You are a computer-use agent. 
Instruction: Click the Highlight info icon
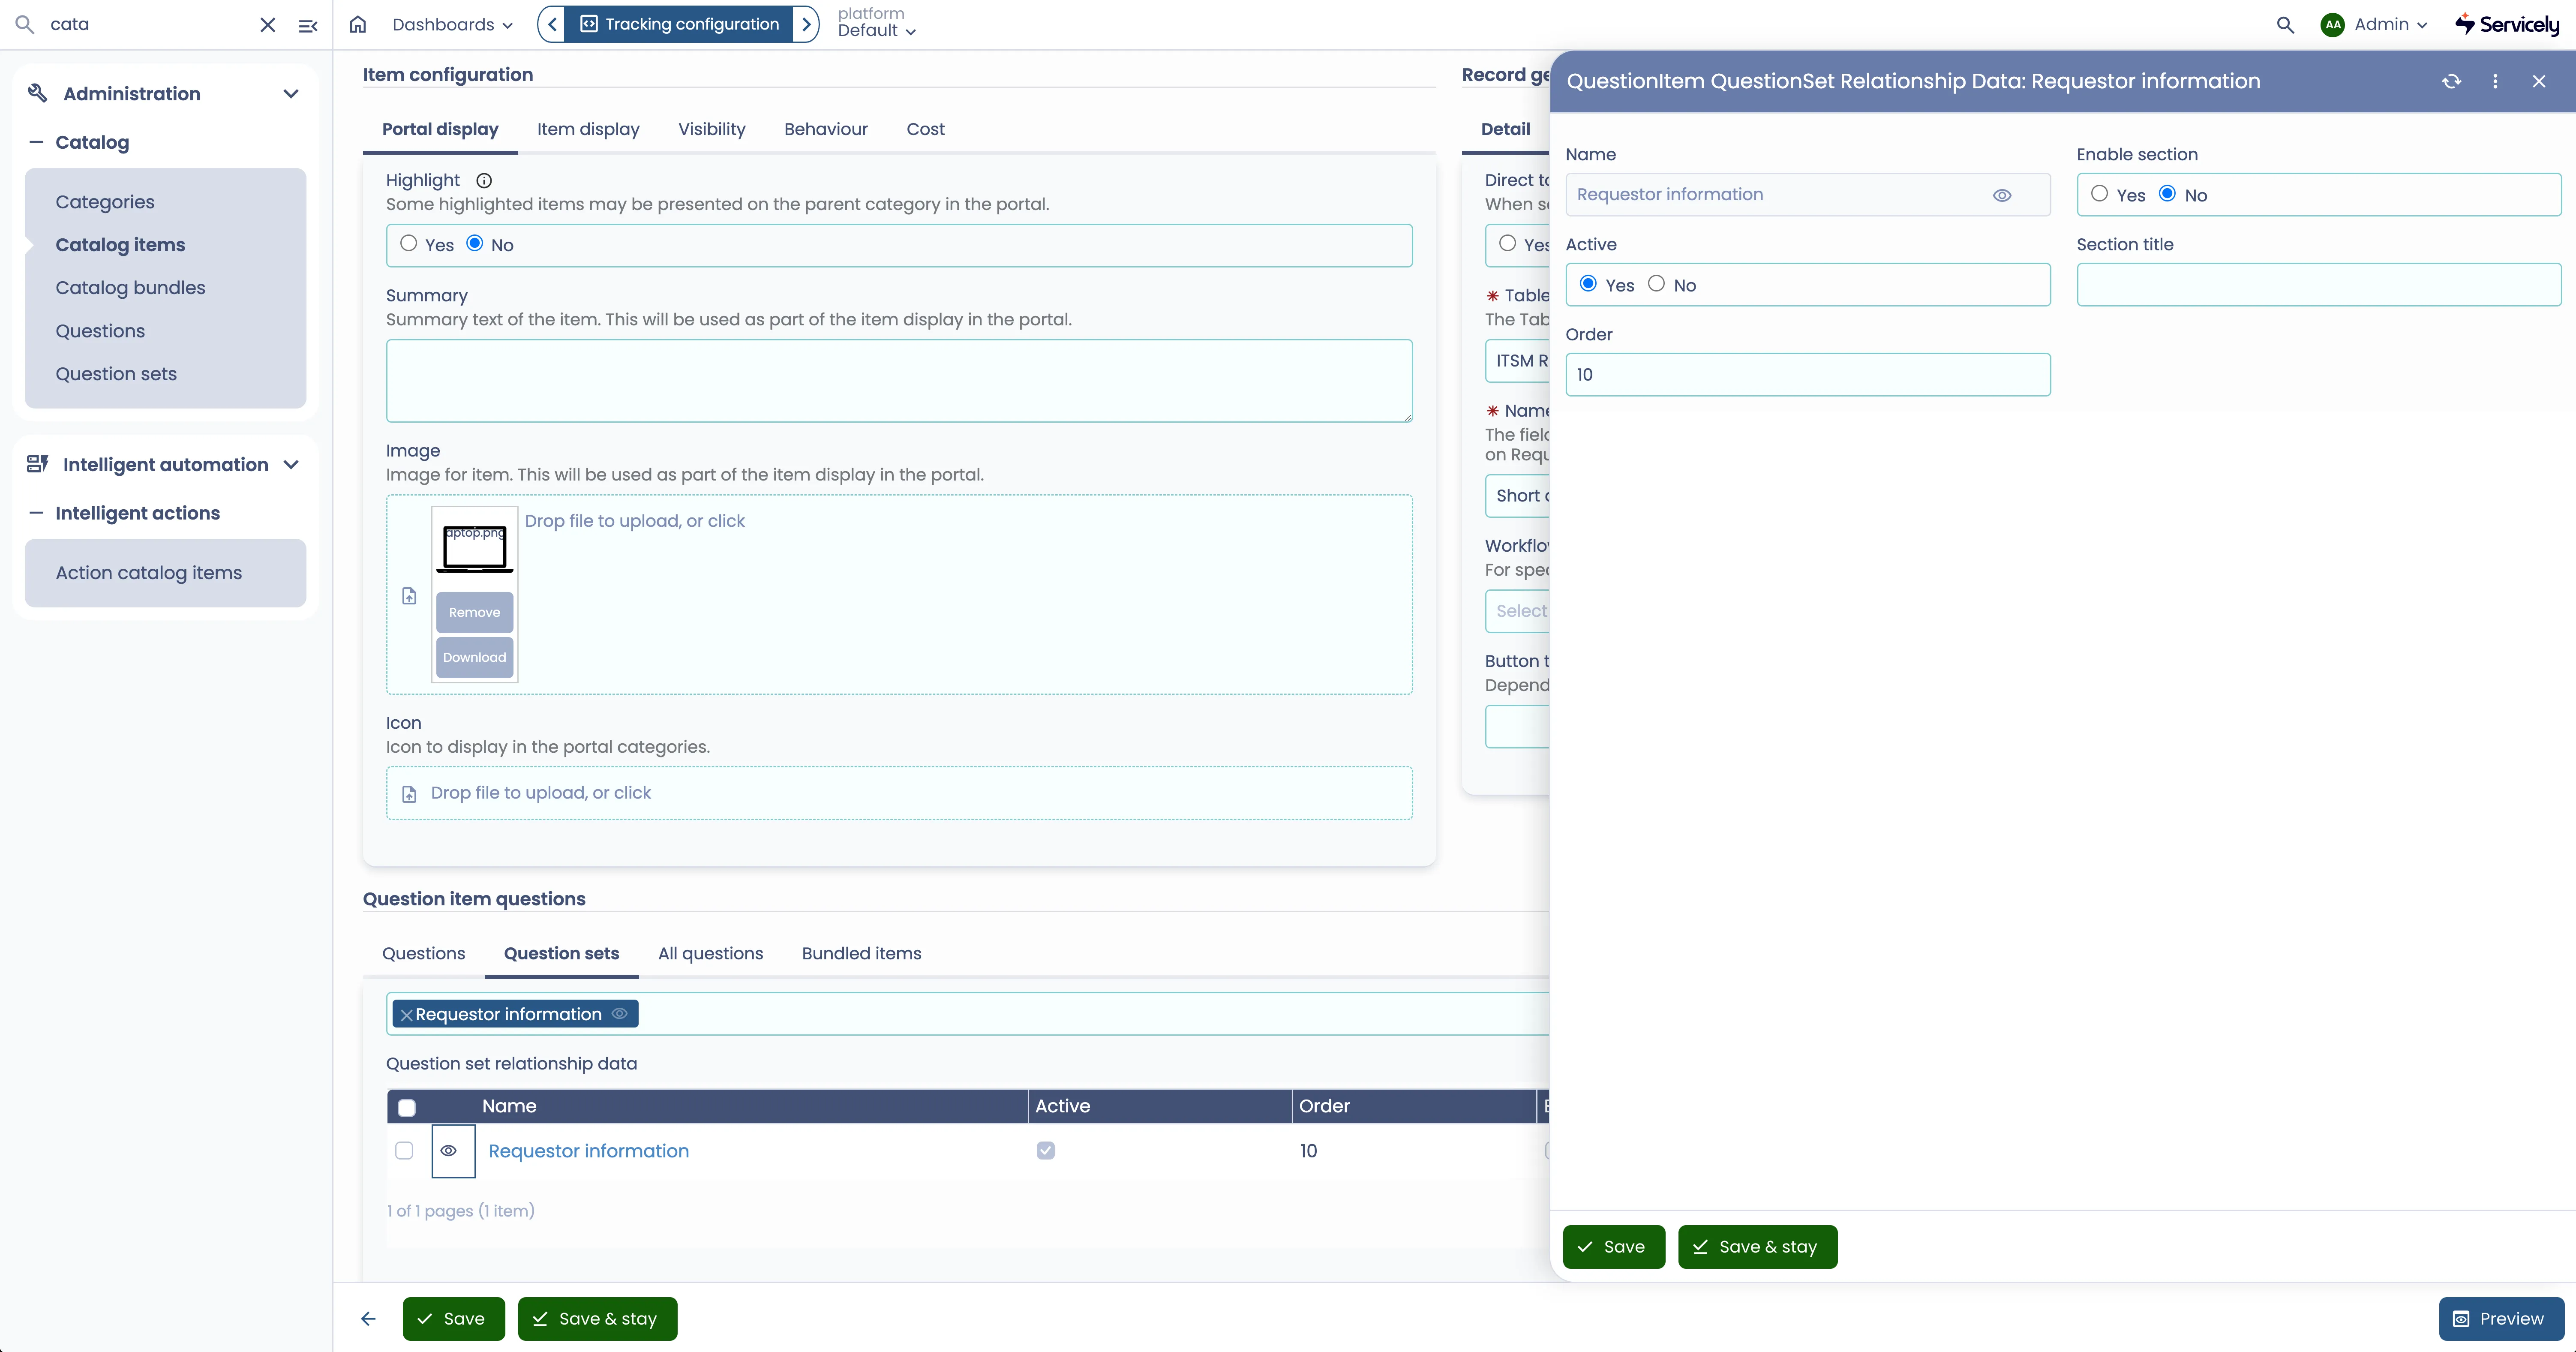(x=484, y=181)
